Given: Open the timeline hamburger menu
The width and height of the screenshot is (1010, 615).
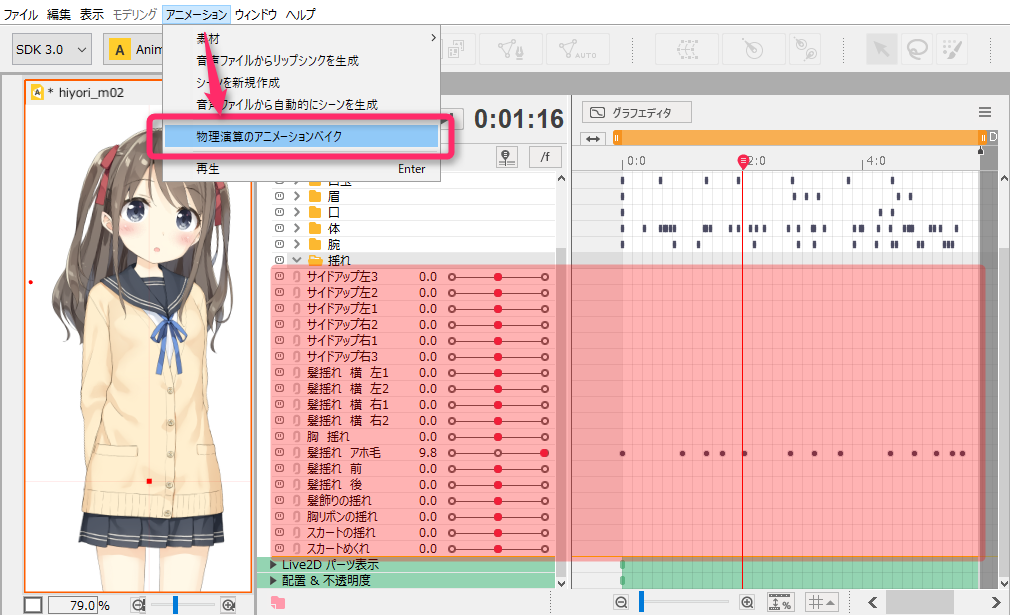Looking at the screenshot, I should (x=985, y=112).
